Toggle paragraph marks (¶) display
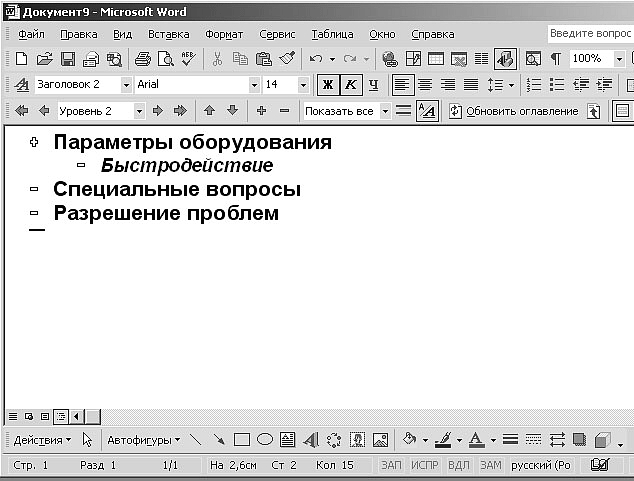The height and width of the screenshot is (481, 634). point(556,59)
